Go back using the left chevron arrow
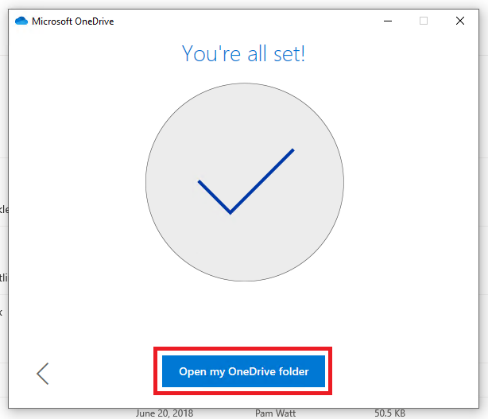Screen dimensions: 488x419 (x=43, y=374)
